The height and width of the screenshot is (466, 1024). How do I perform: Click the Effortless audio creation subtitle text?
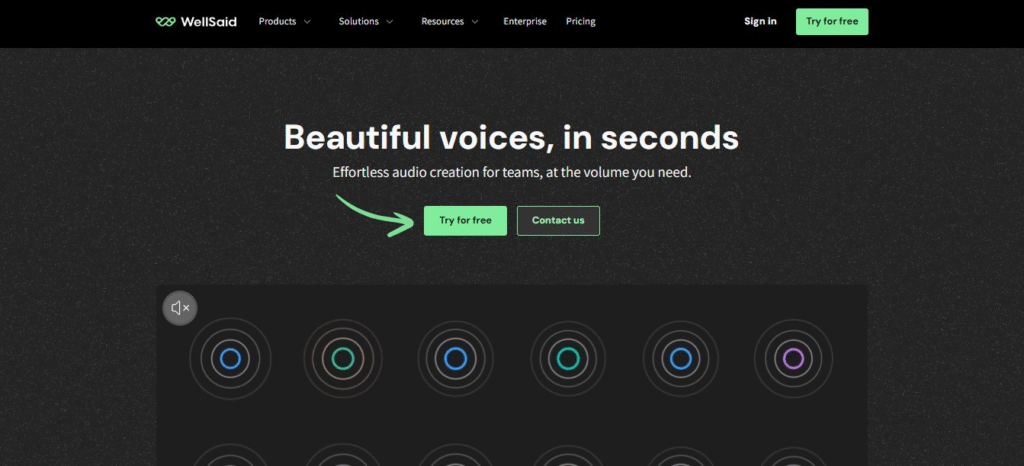511,172
